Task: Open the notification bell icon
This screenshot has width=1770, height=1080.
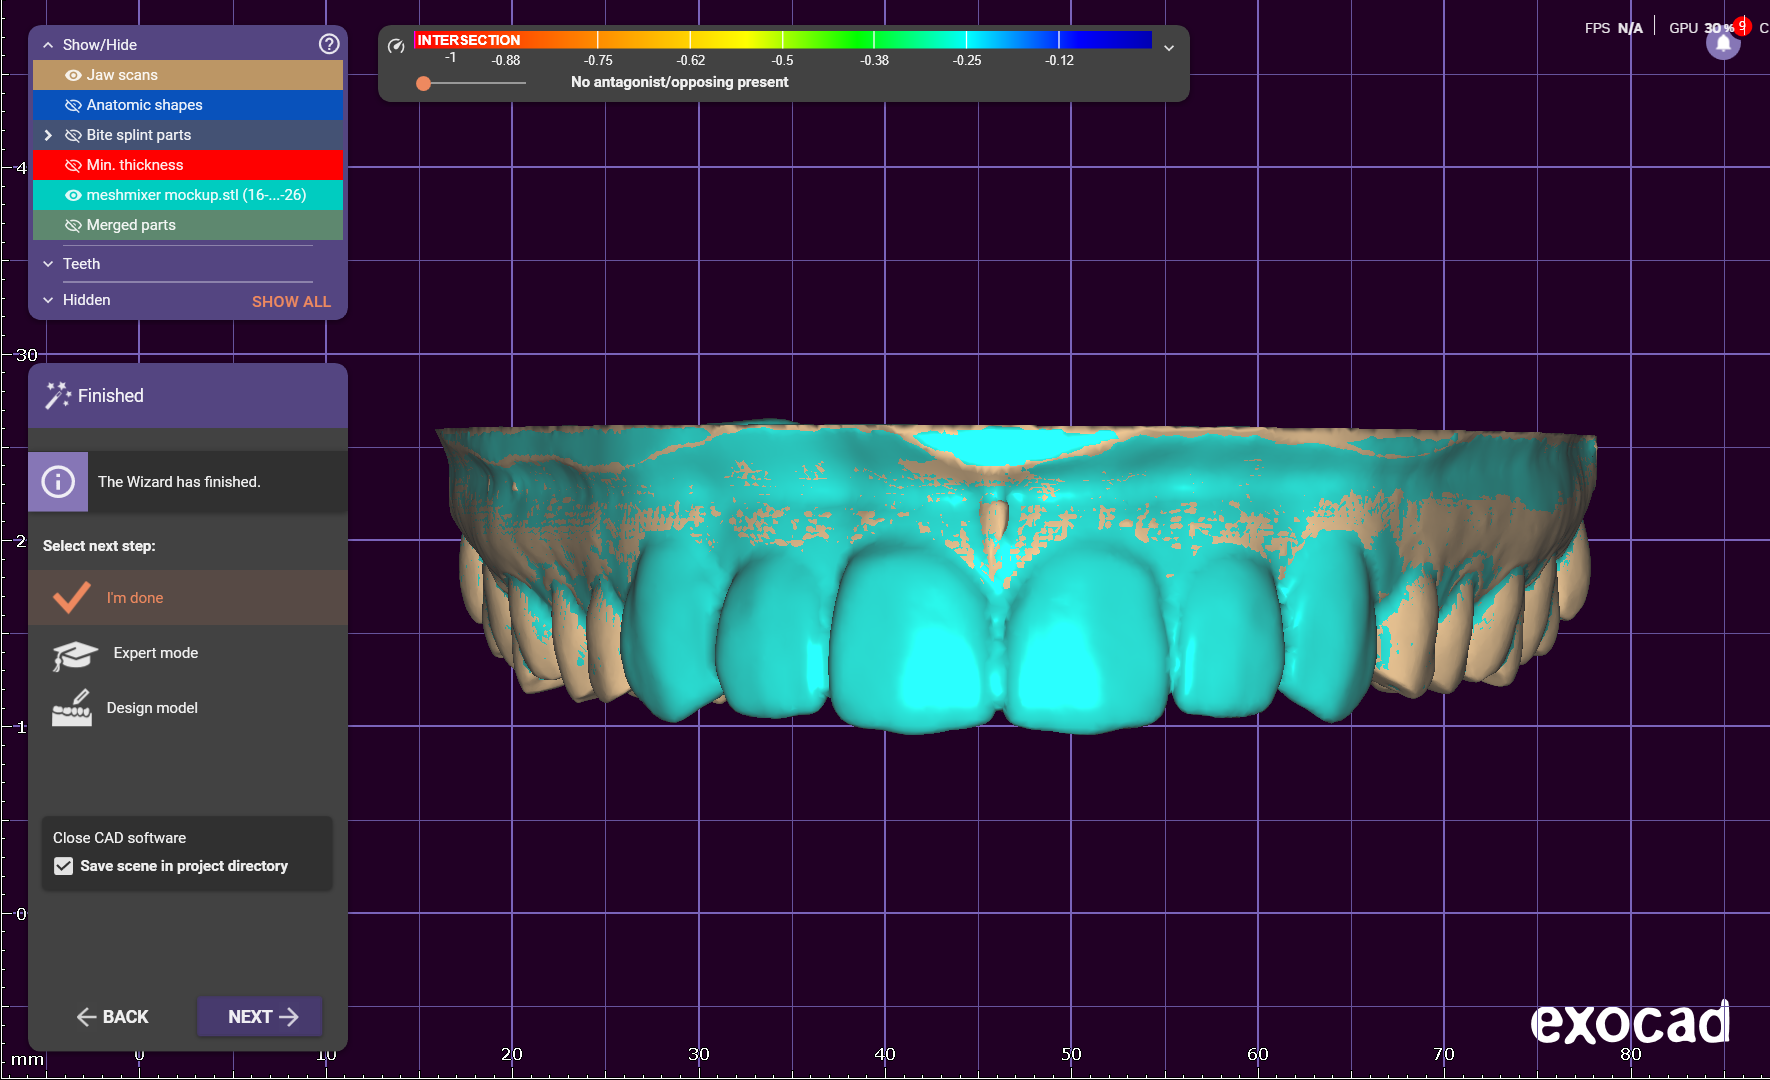Action: coord(1723,44)
